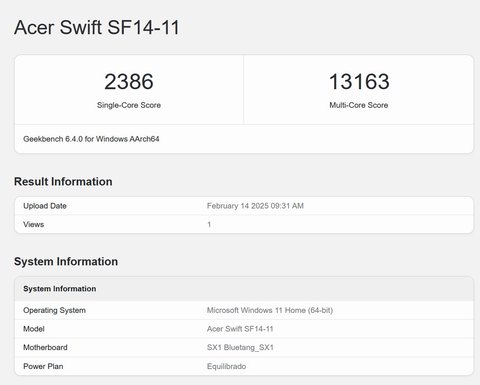The height and width of the screenshot is (385, 480).
Task: Click the Single-Core Score label
Action: point(129,105)
